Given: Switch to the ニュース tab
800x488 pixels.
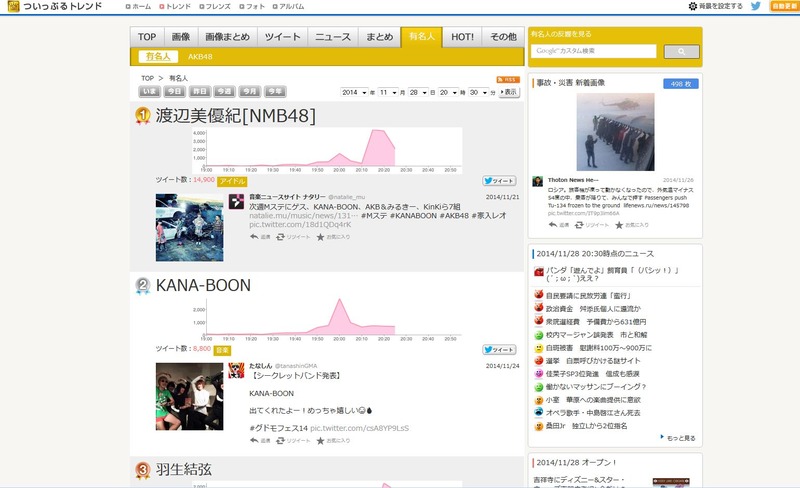Looking at the screenshot, I should pyautogui.click(x=333, y=37).
